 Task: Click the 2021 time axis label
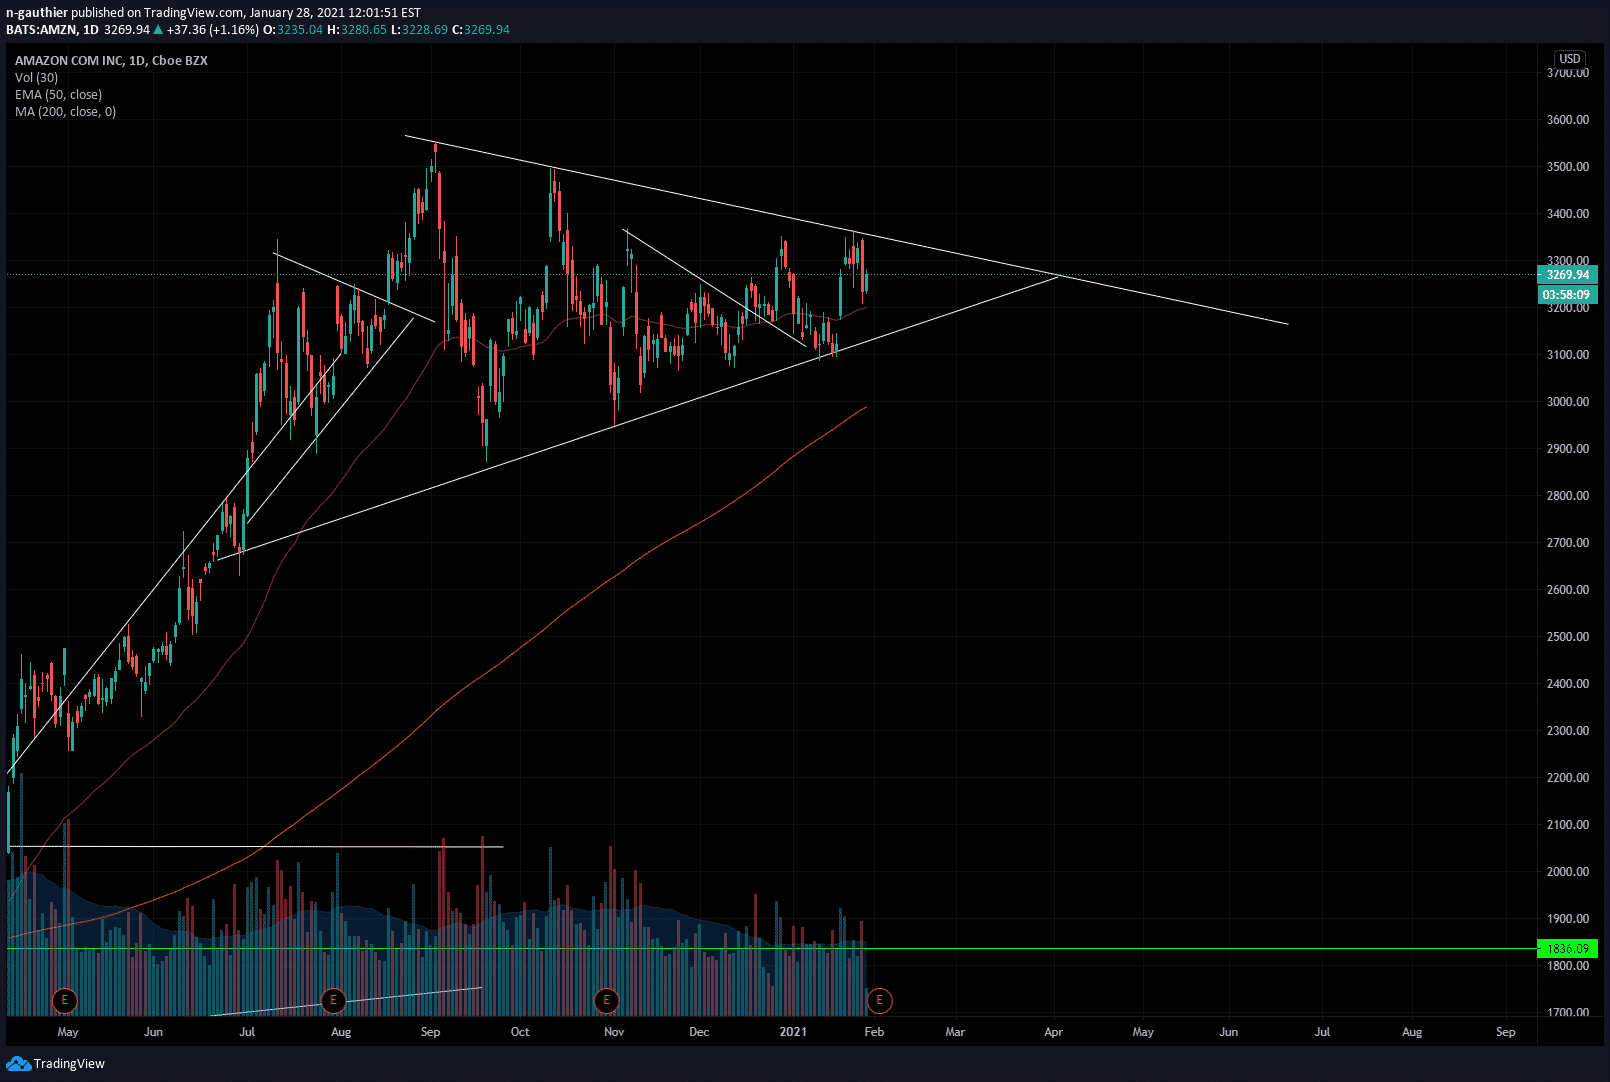tap(793, 1031)
